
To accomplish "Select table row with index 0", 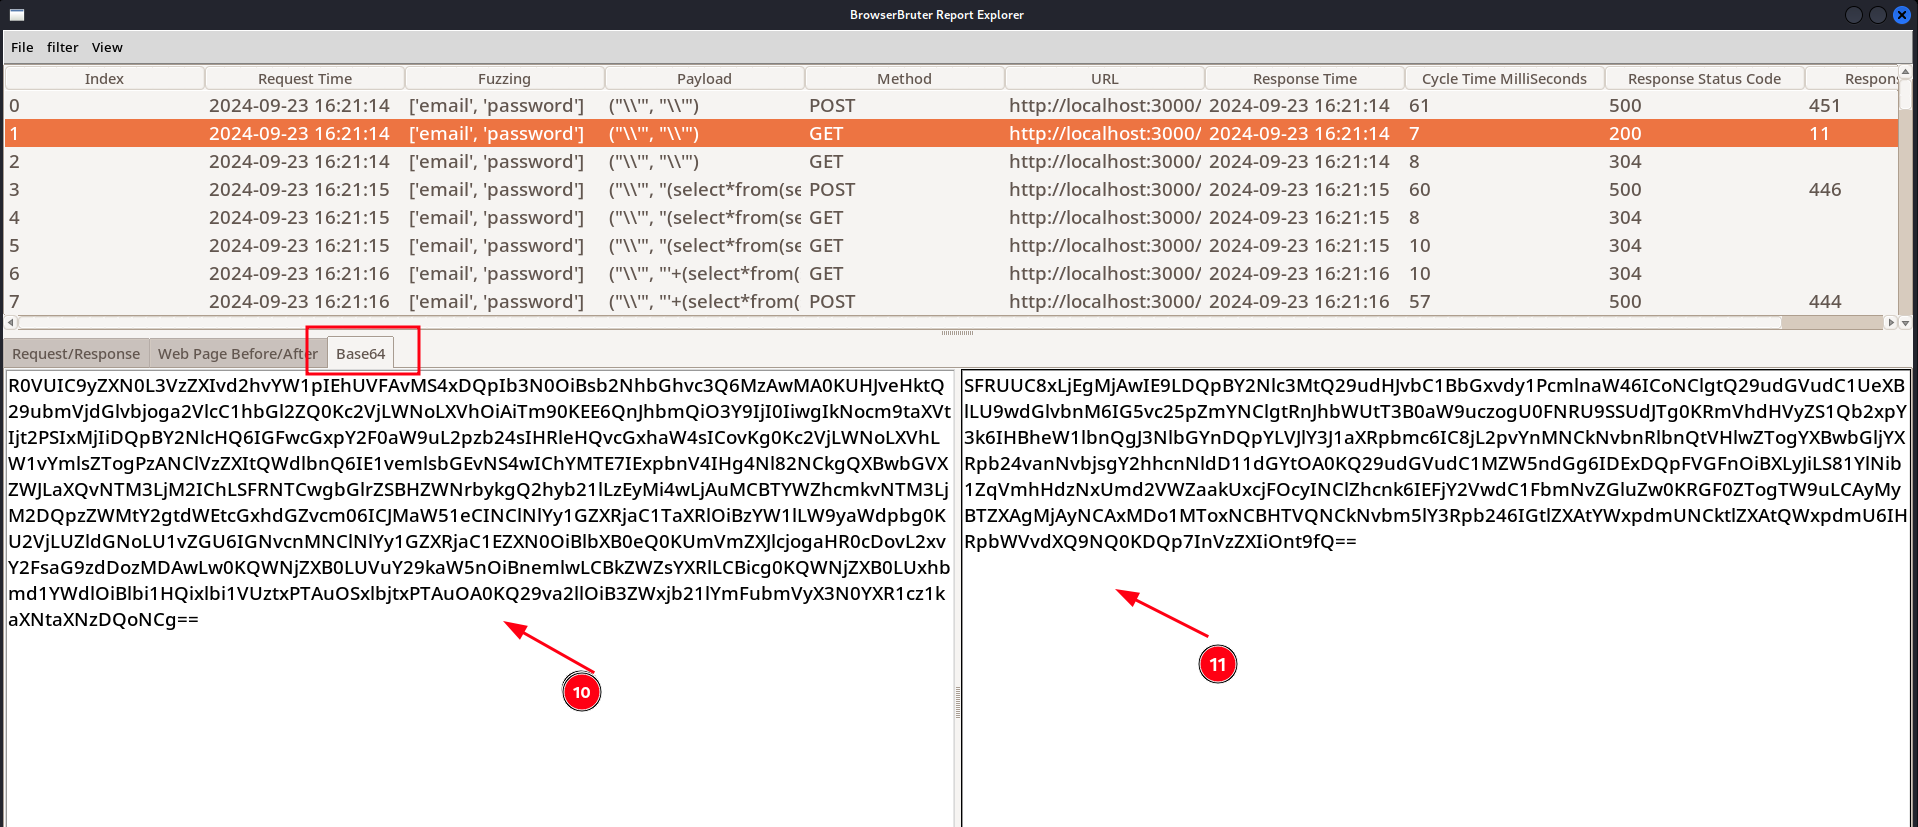I will [x=951, y=105].
